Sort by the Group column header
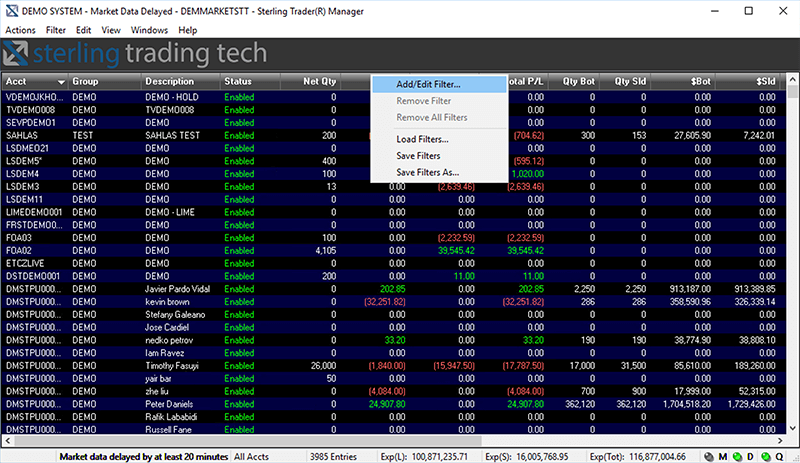 coord(105,82)
